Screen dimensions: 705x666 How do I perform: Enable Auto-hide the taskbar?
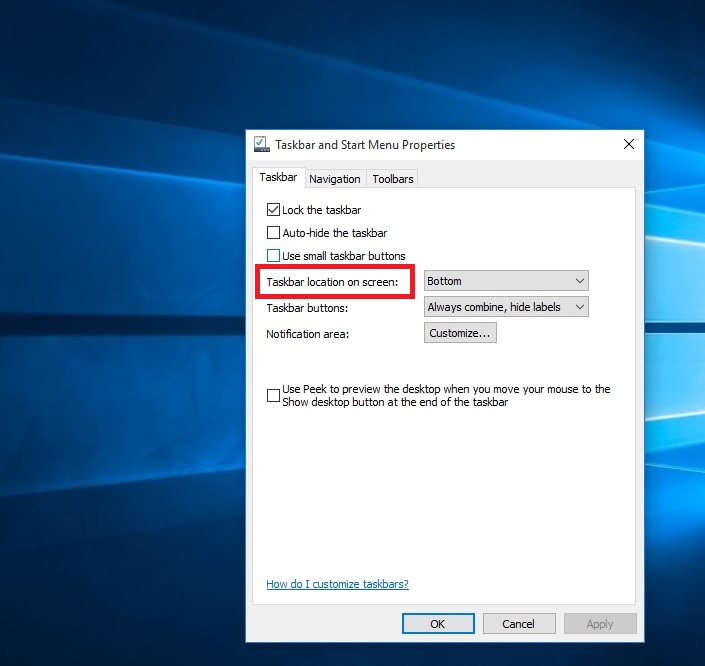[273, 233]
